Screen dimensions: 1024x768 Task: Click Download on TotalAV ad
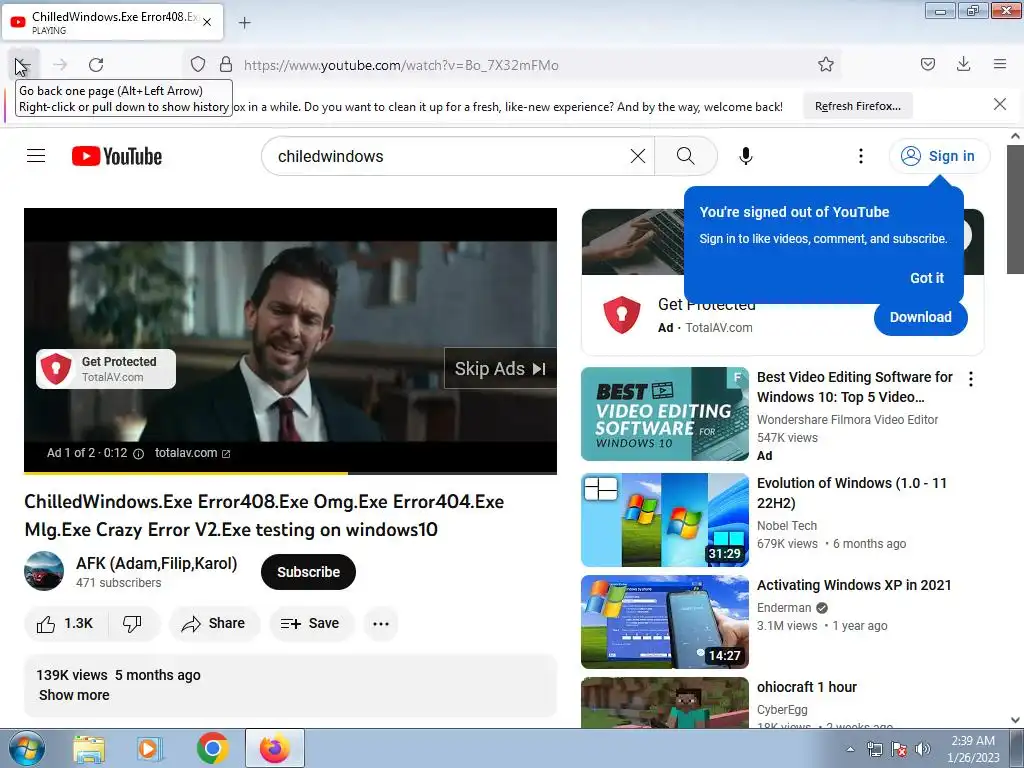click(x=920, y=317)
